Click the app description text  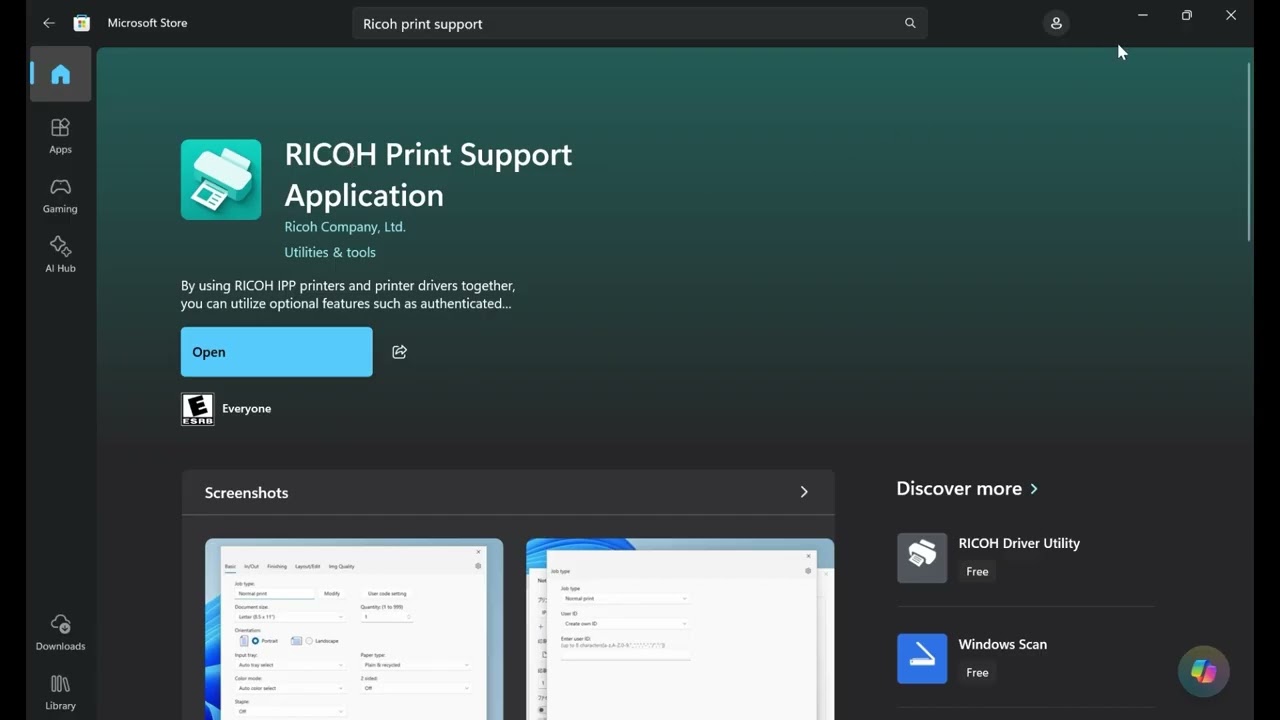coord(348,294)
